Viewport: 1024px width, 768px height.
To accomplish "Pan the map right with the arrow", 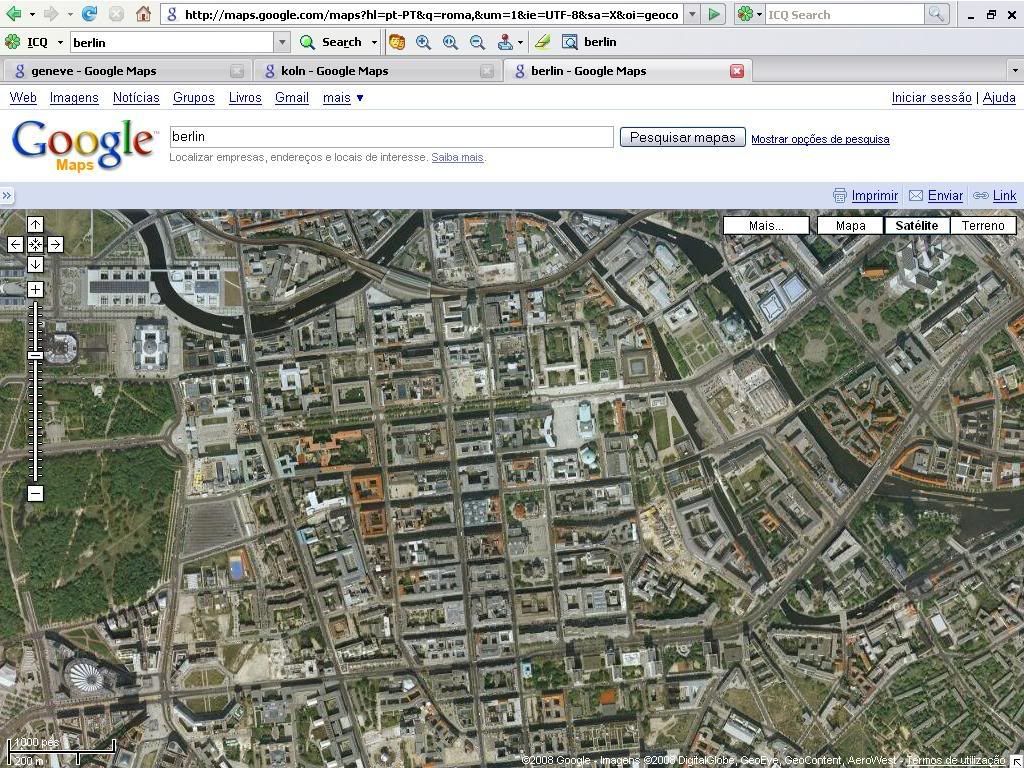I will point(55,244).
